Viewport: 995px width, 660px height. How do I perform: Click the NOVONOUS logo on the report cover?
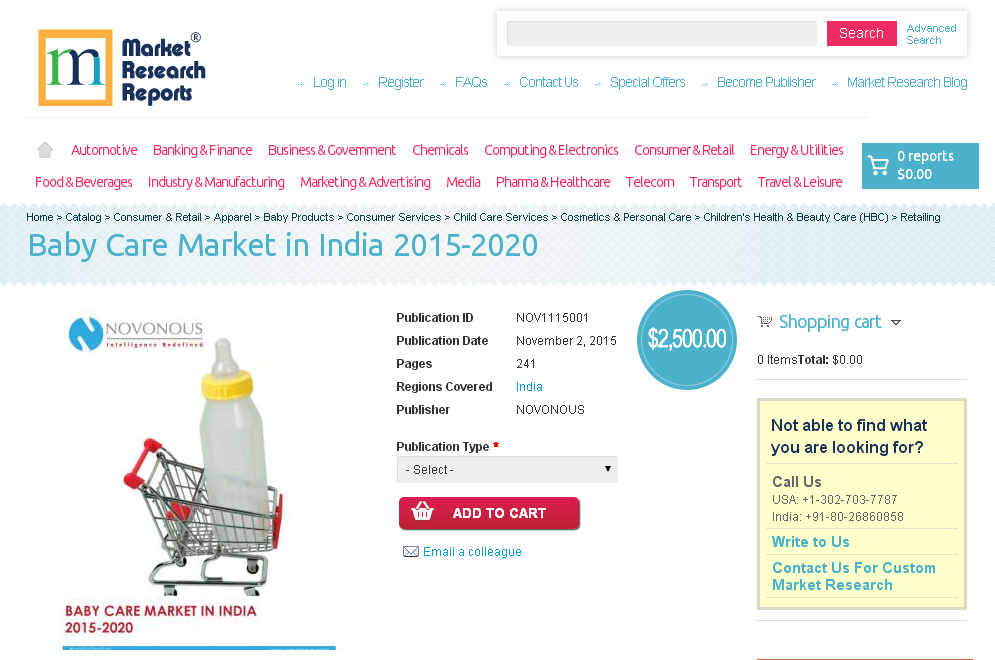(134, 333)
